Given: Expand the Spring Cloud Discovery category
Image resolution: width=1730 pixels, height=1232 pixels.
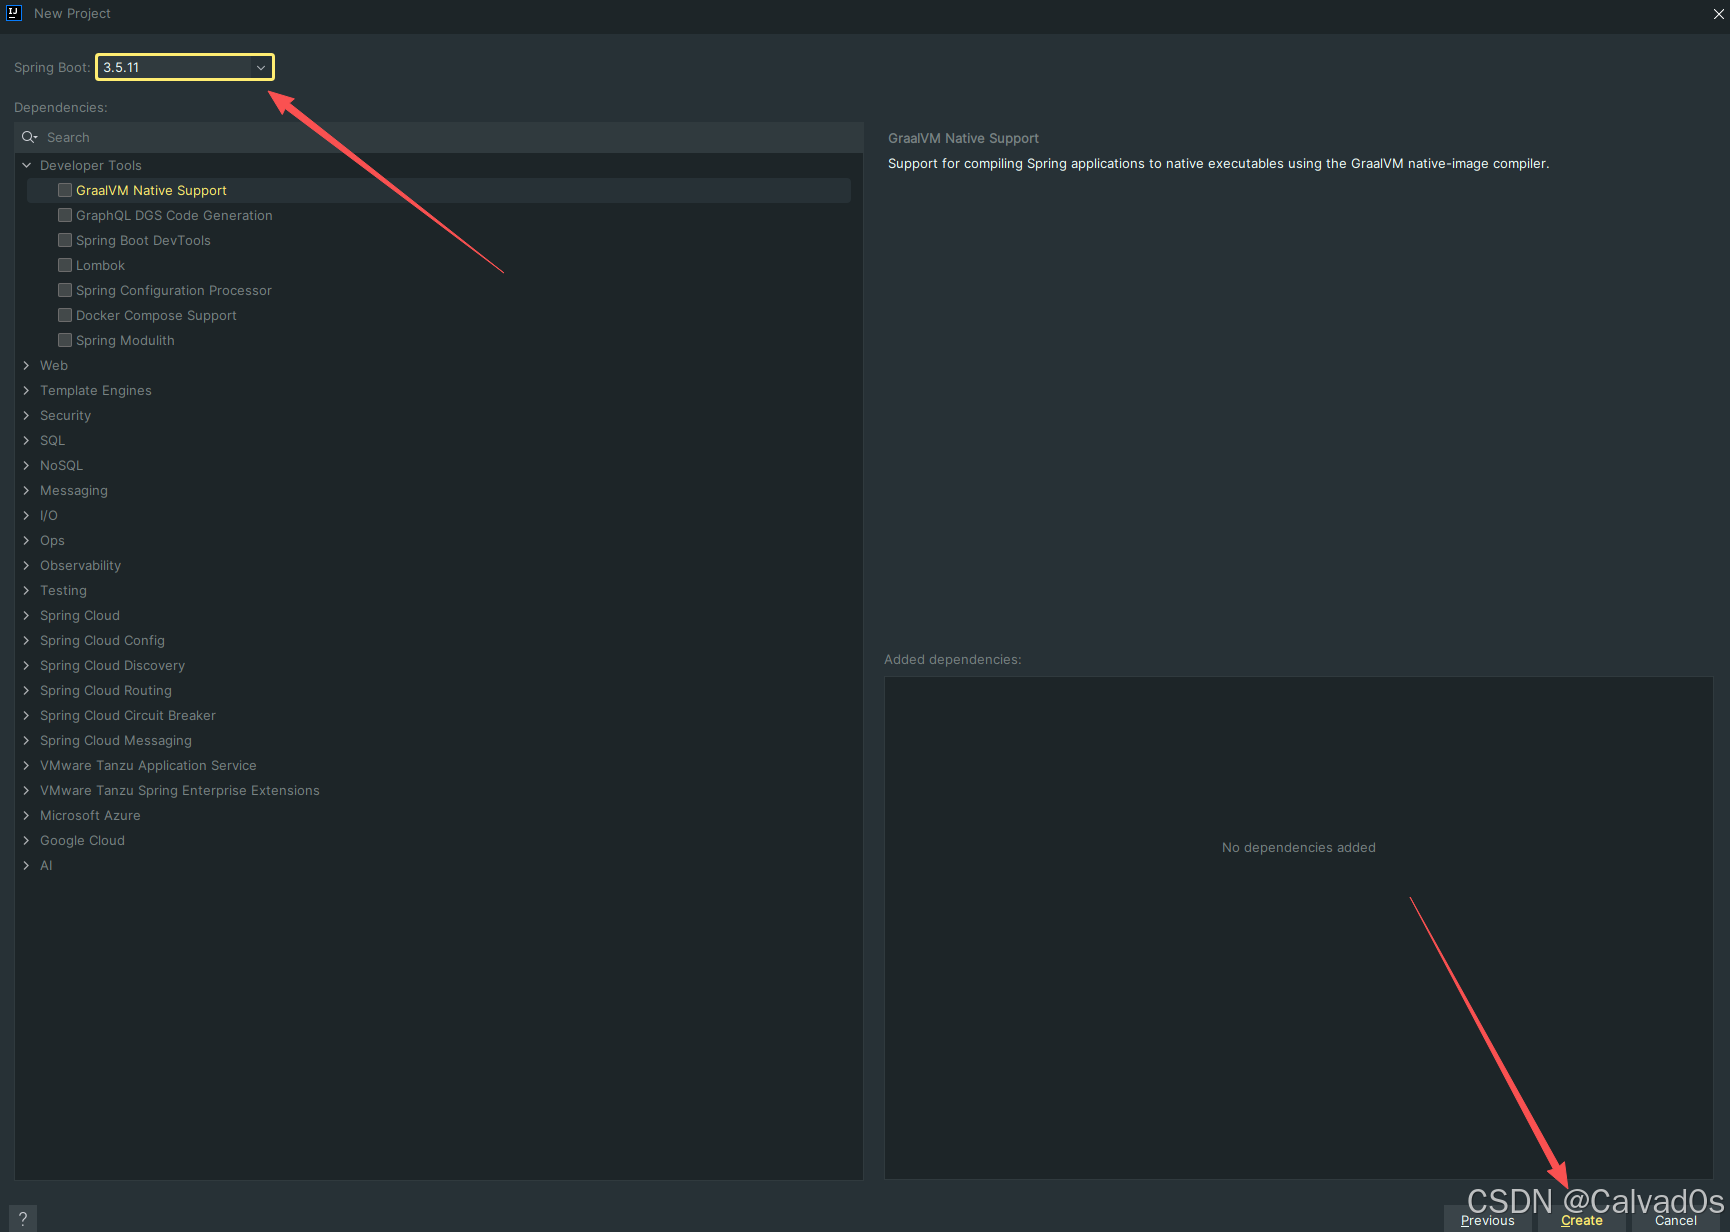Looking at the screenshot, I should click(x=27, y=665).
